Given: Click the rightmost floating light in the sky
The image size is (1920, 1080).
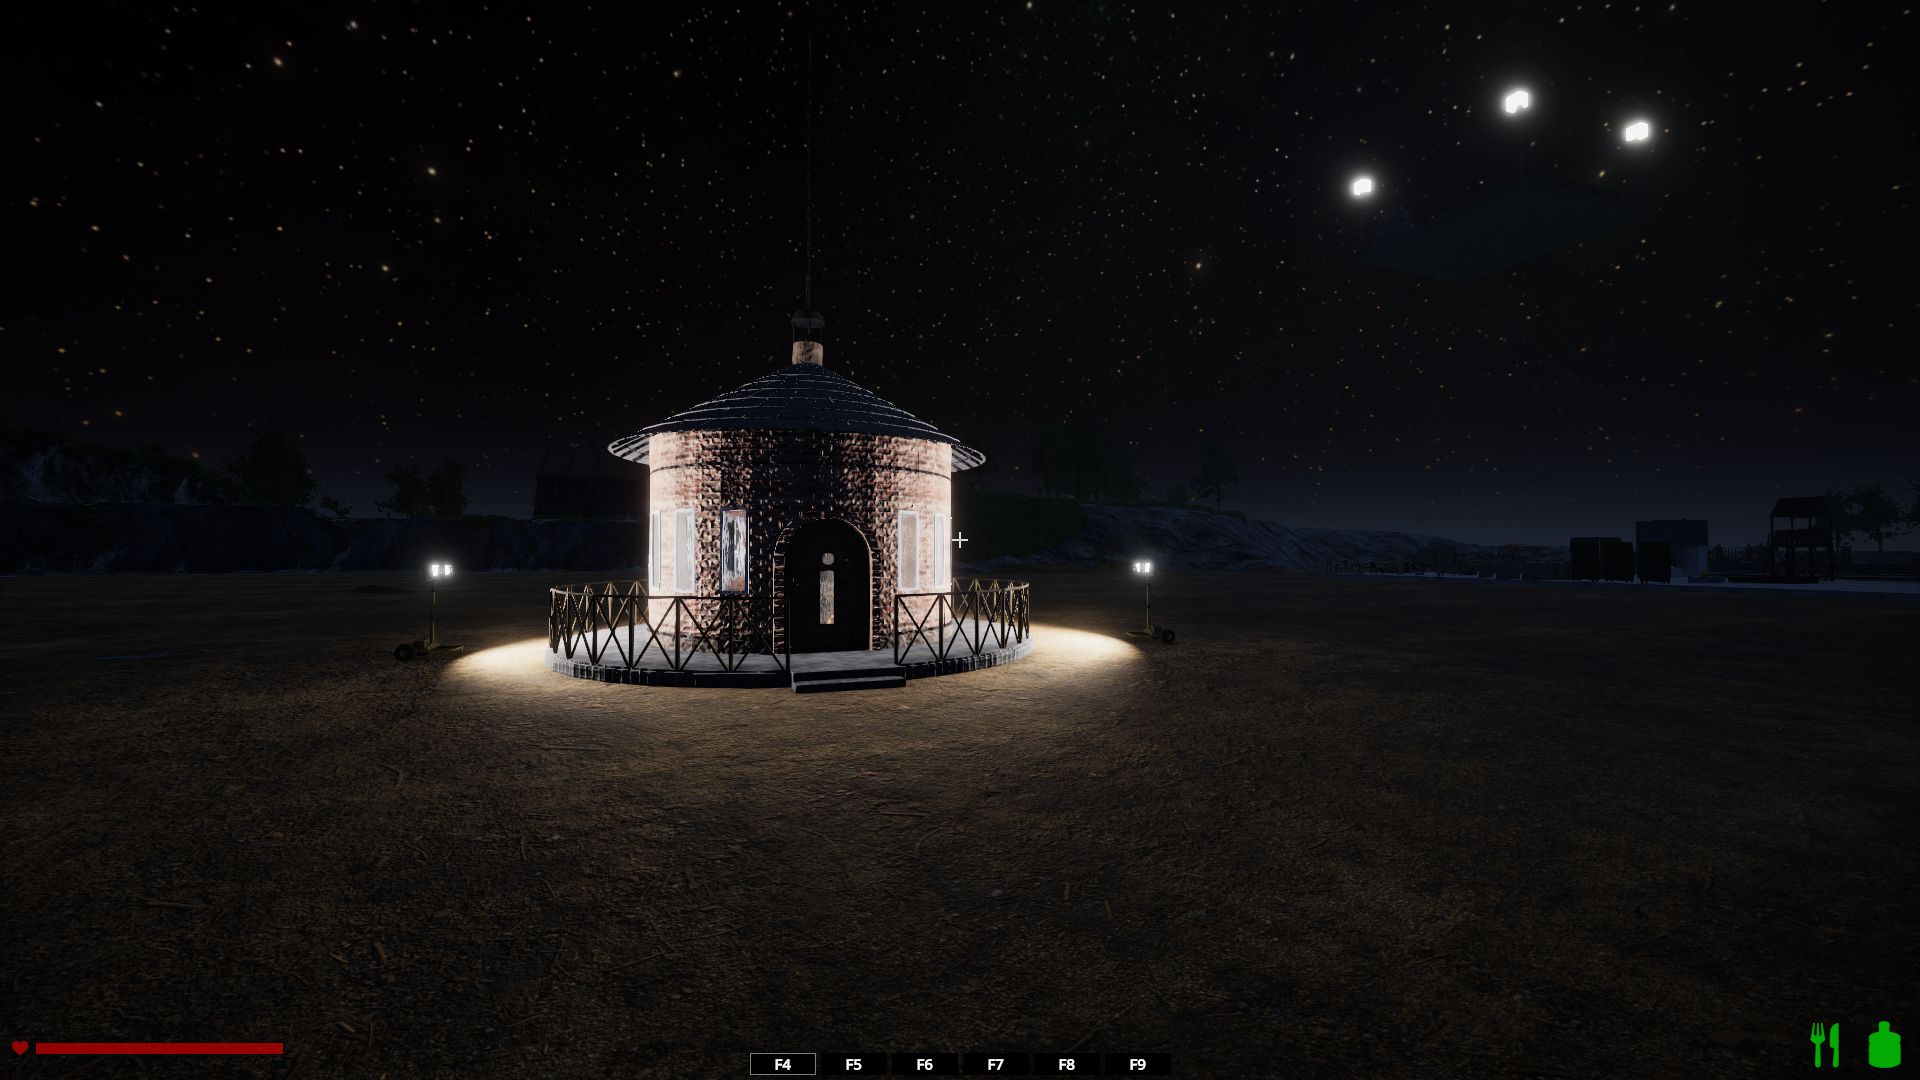Looking at the screenshot, I should coord(1636,131).
